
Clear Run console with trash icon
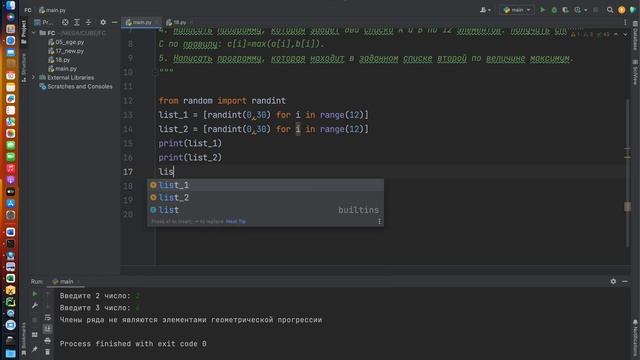point(48,352)
